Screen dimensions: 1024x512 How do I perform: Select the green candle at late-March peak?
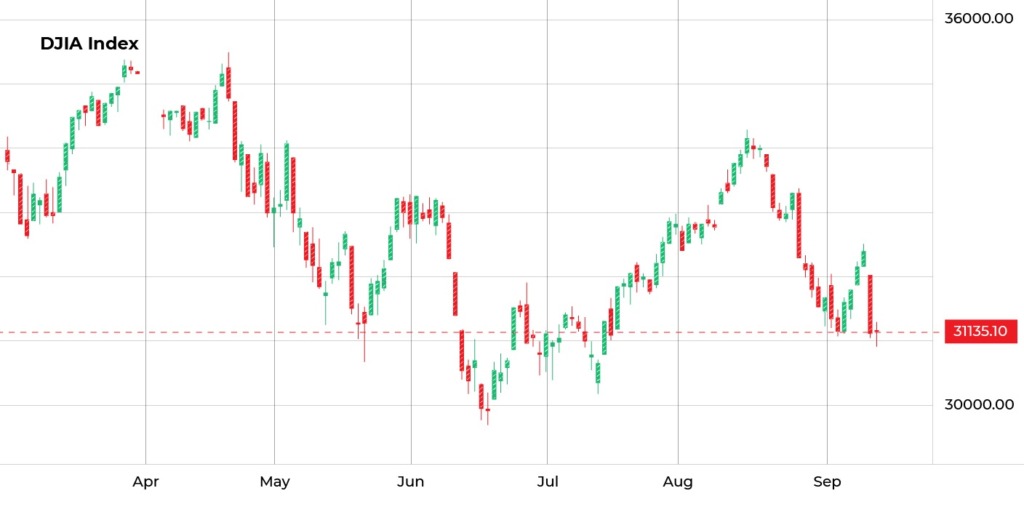124,70
